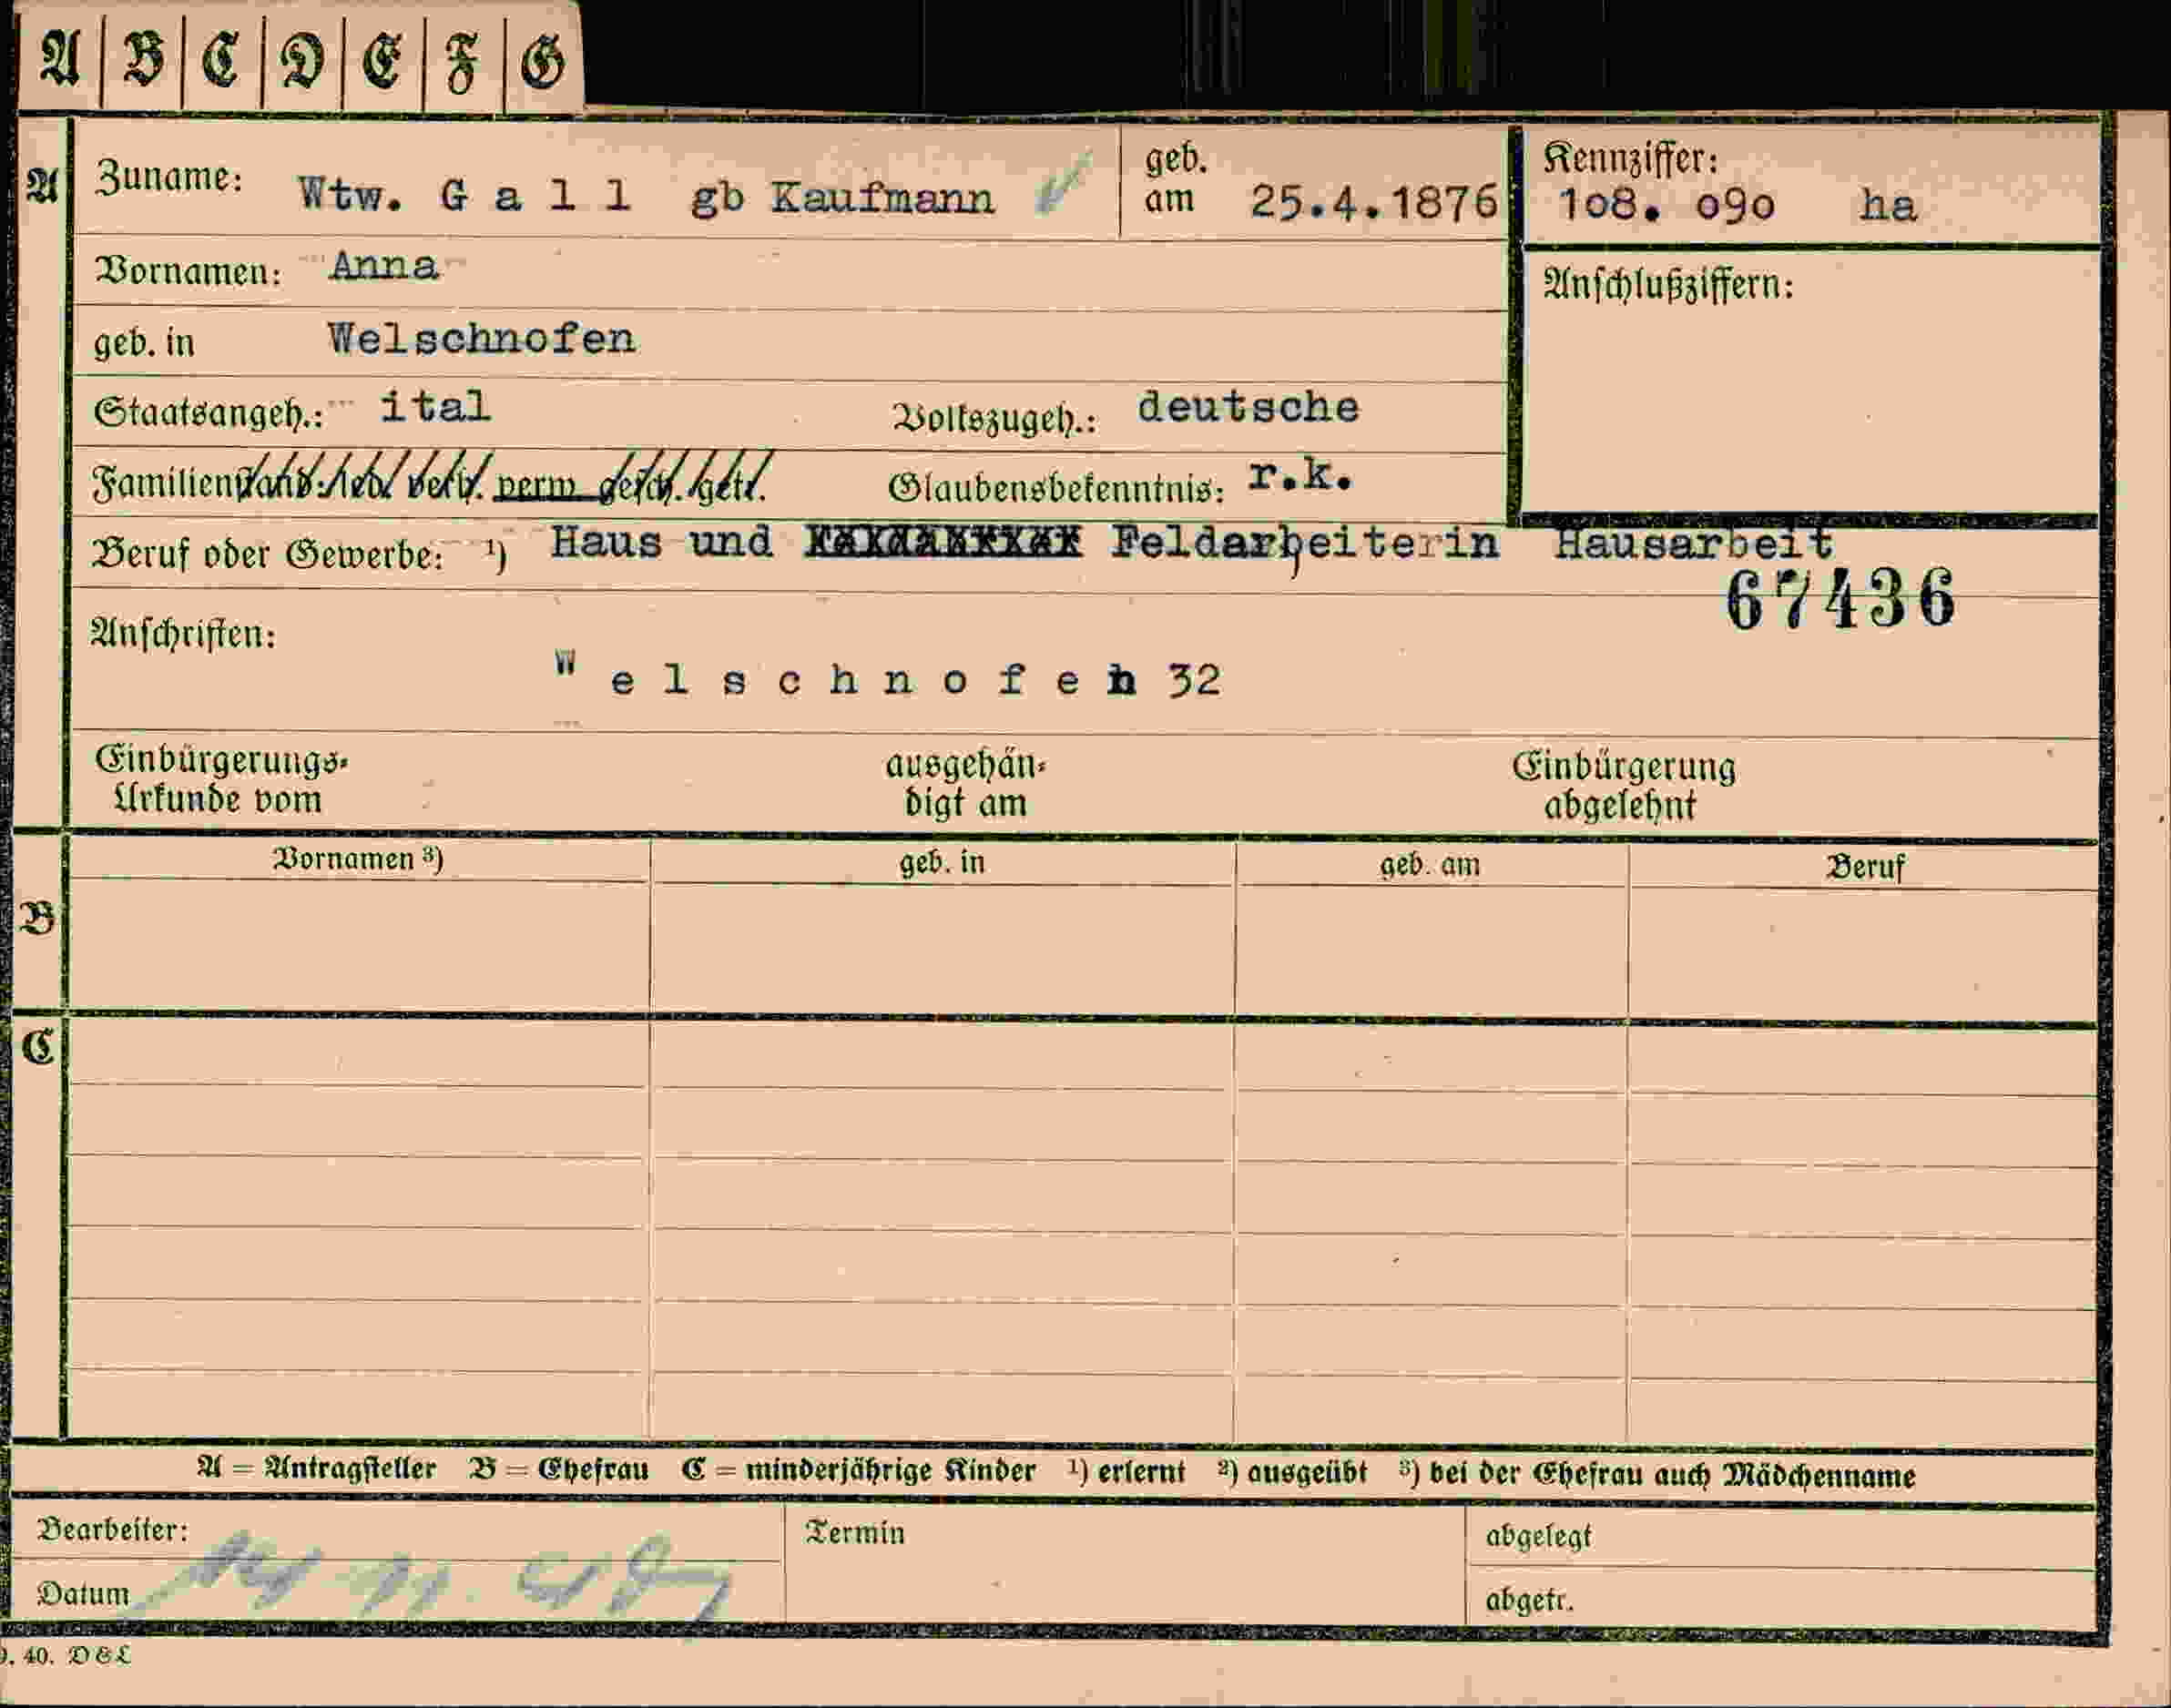The width and height of the screenshot is (2171, 1708).
Task: Click the 'Anschriften:' label
Action: (183, 634)
